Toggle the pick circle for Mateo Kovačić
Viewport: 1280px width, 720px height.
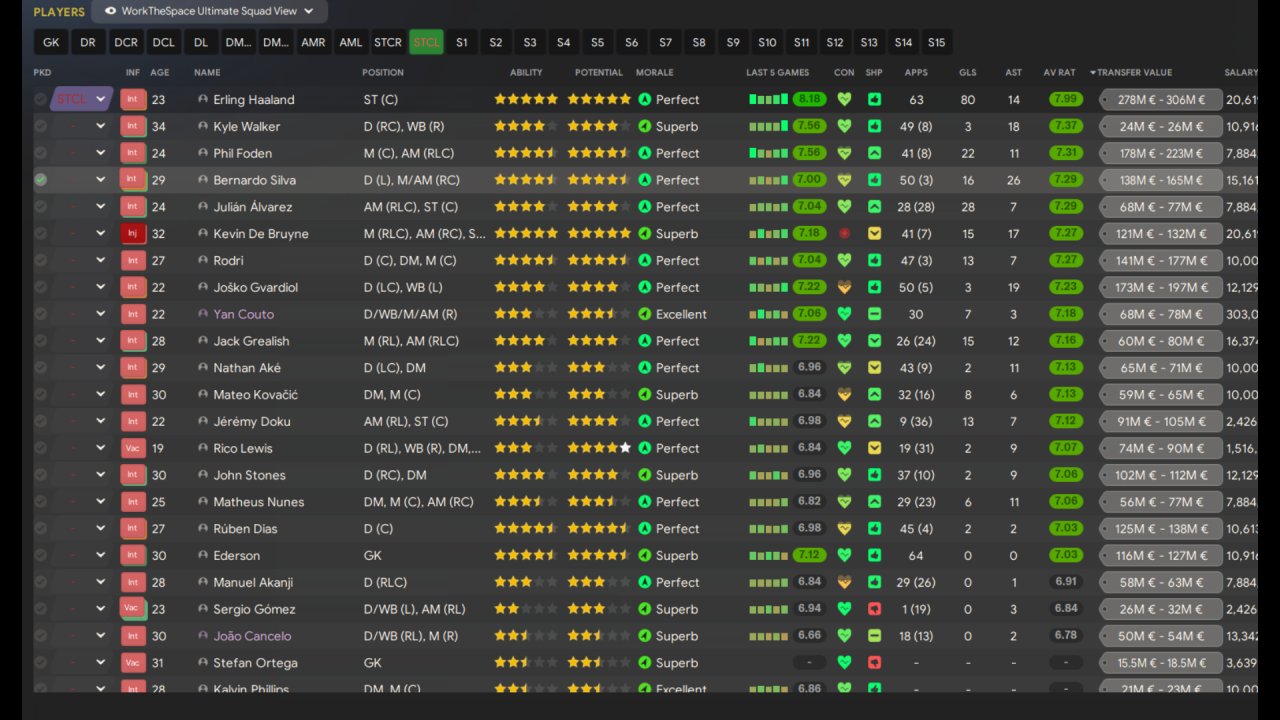pos(40,395)
